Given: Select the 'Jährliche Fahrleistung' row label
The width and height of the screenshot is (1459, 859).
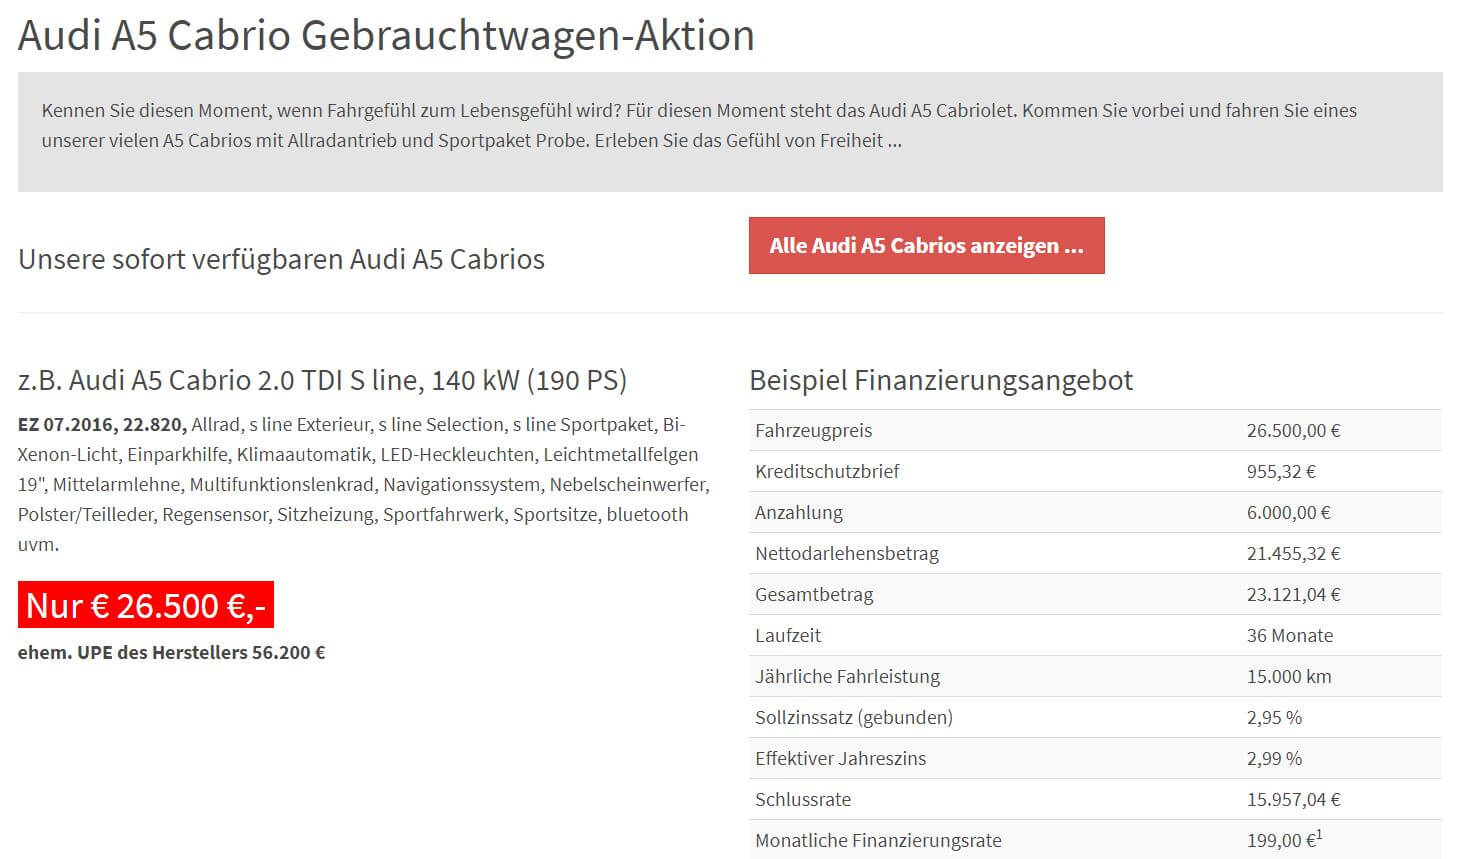Looking at the screenshot, I should [x=847, y=677].
